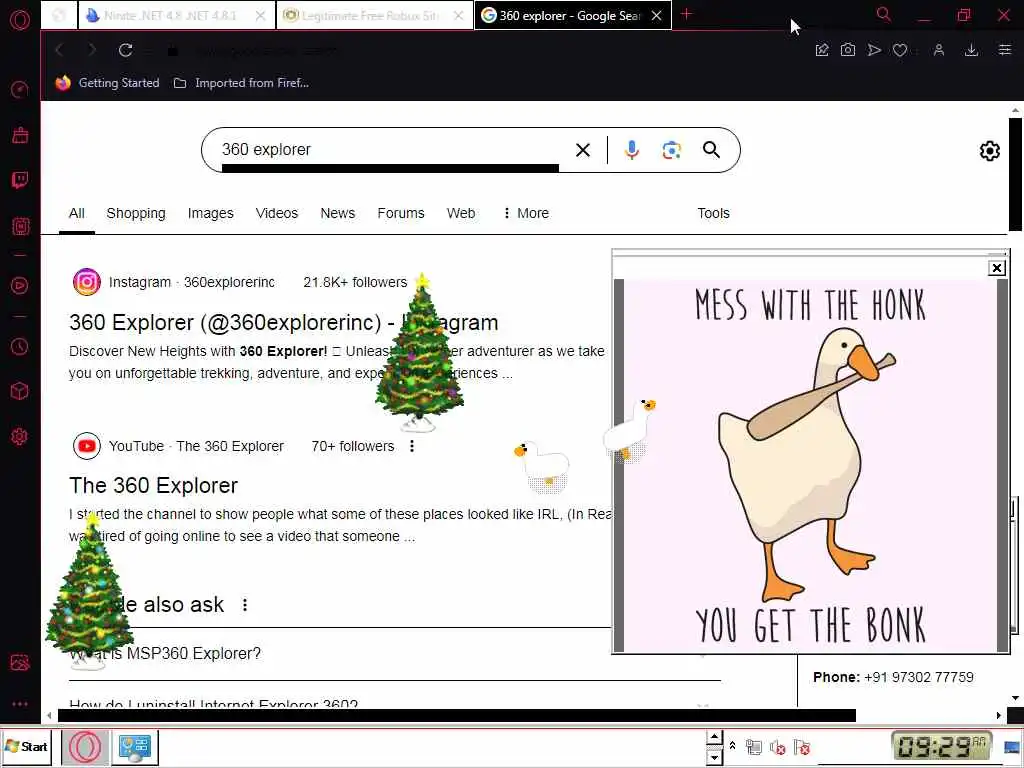Viewport: 1024px width, 768px height.
Task: Expand What is MSP360 Explorer question
Action: [x=394, y=654]
